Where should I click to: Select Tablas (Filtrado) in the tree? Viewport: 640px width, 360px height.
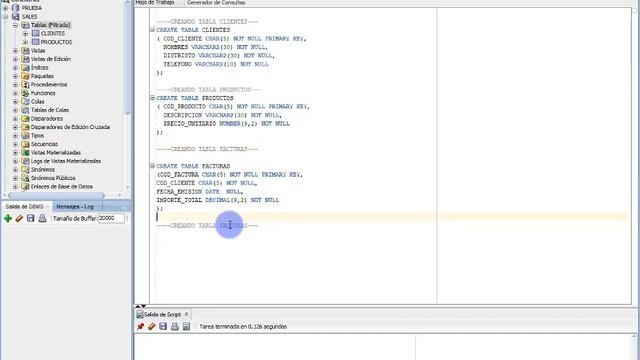(51, 25)
